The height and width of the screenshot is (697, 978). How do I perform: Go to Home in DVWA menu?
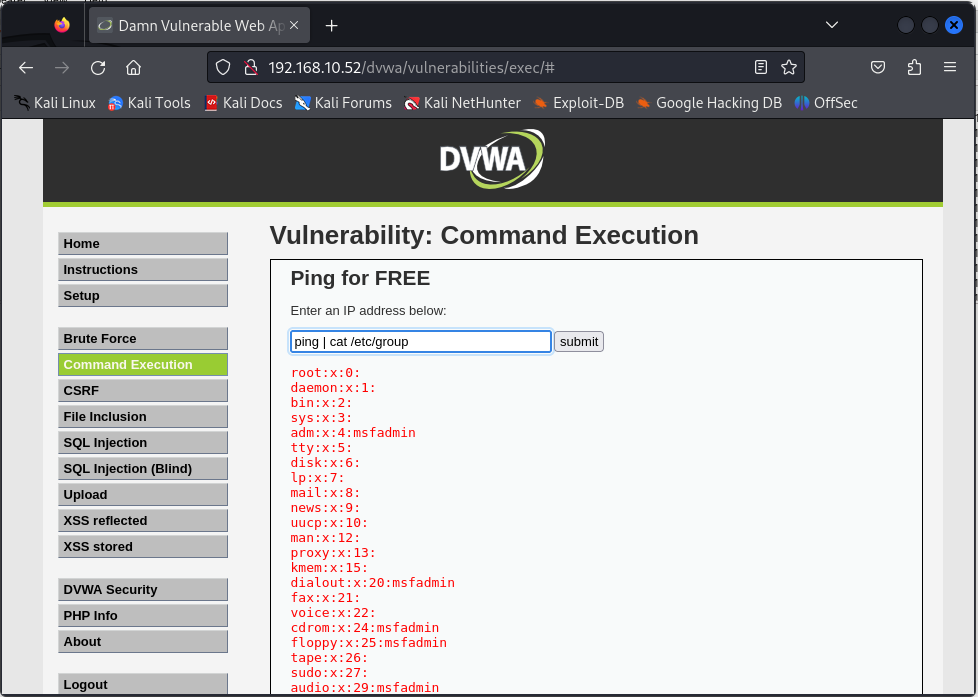143,243
